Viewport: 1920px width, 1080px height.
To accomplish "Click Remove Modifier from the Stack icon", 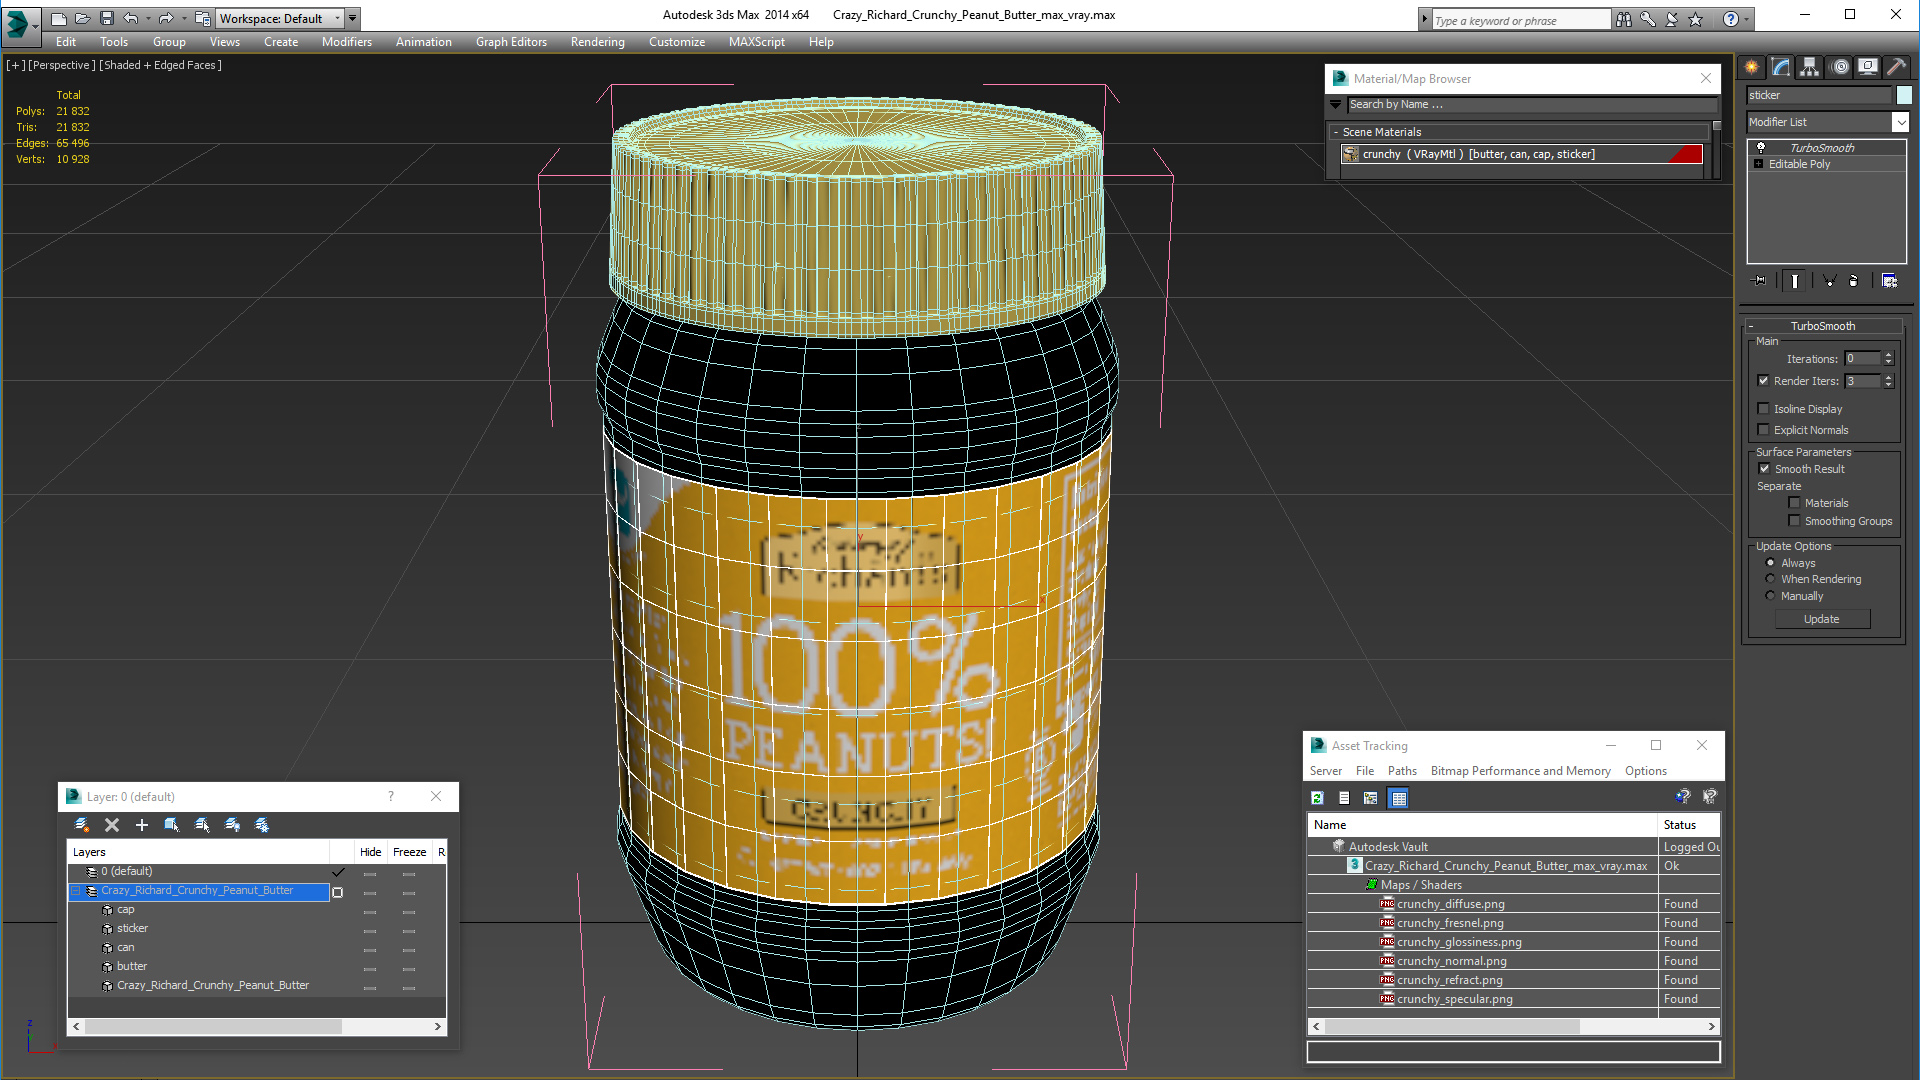I will click(1853, 281).
